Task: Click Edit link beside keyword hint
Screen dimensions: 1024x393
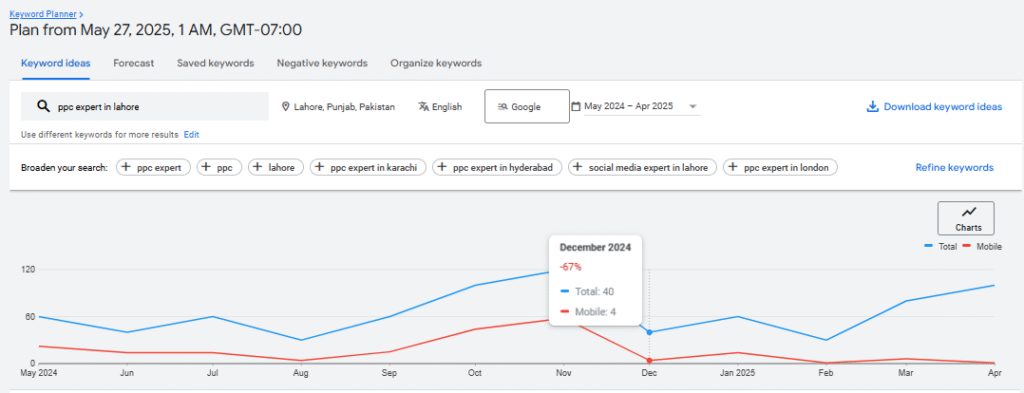Action: (191, 135)
